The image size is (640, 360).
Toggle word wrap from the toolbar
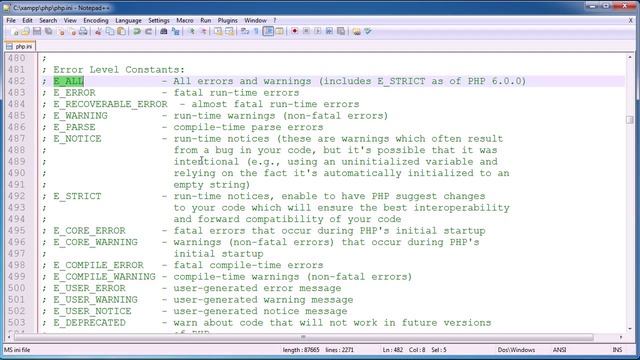coord(245,31)
